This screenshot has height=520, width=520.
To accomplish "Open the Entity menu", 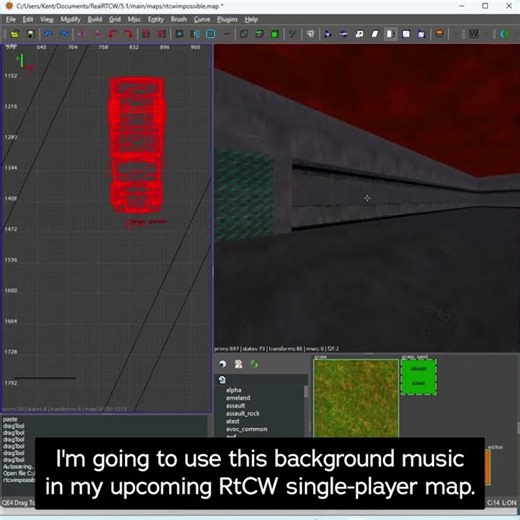I will point(156,19).
